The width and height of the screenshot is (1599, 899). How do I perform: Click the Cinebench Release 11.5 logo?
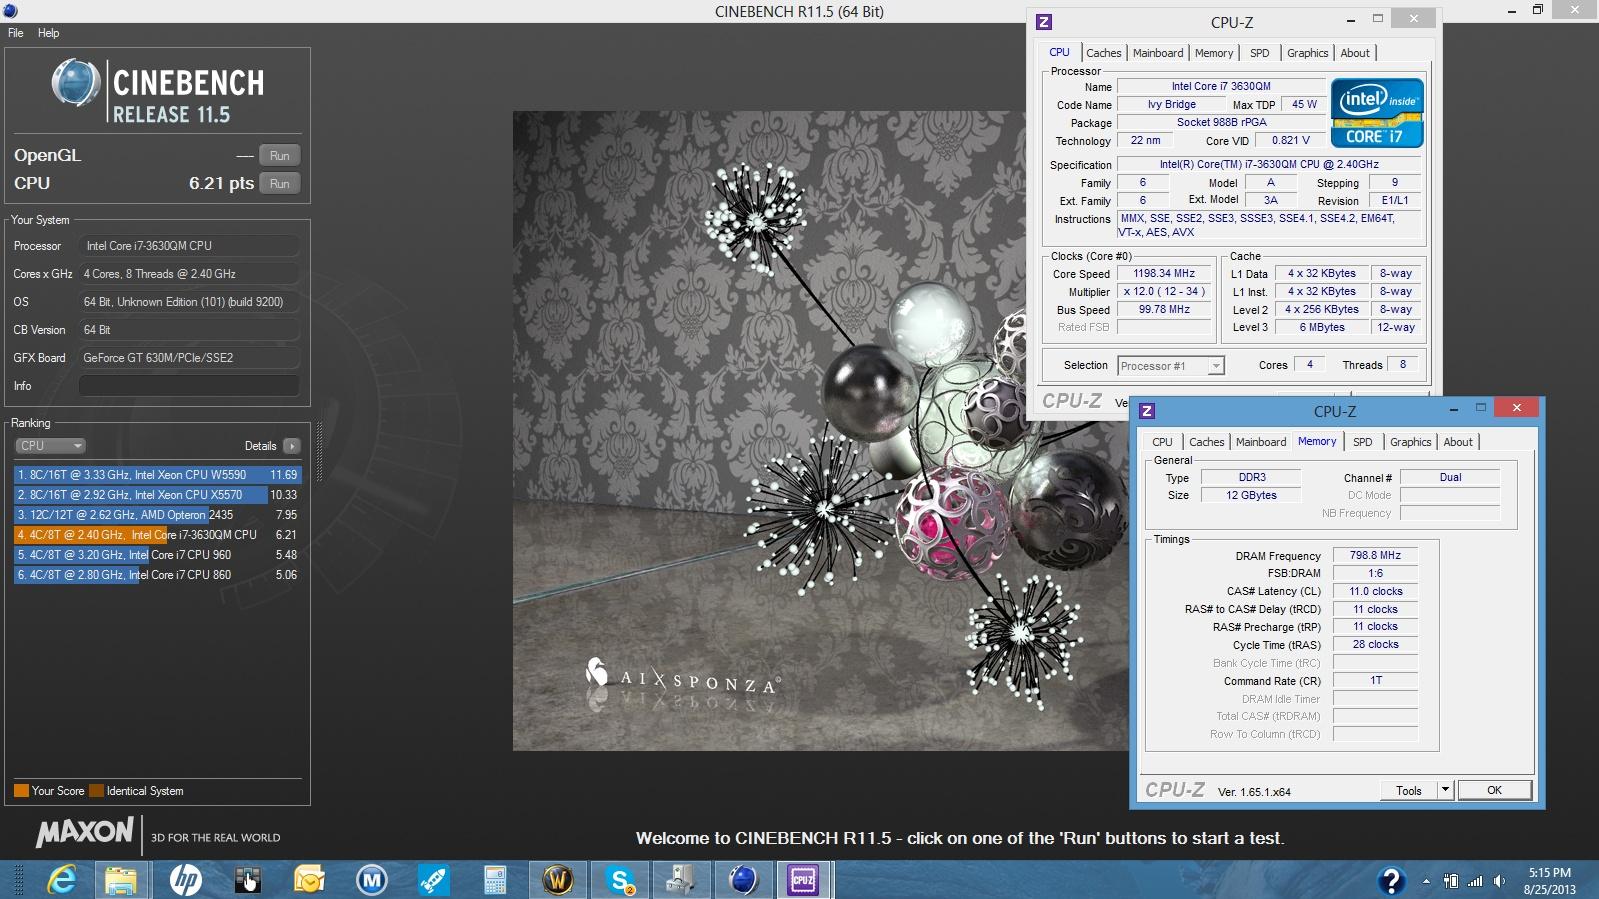click(158, 91)
